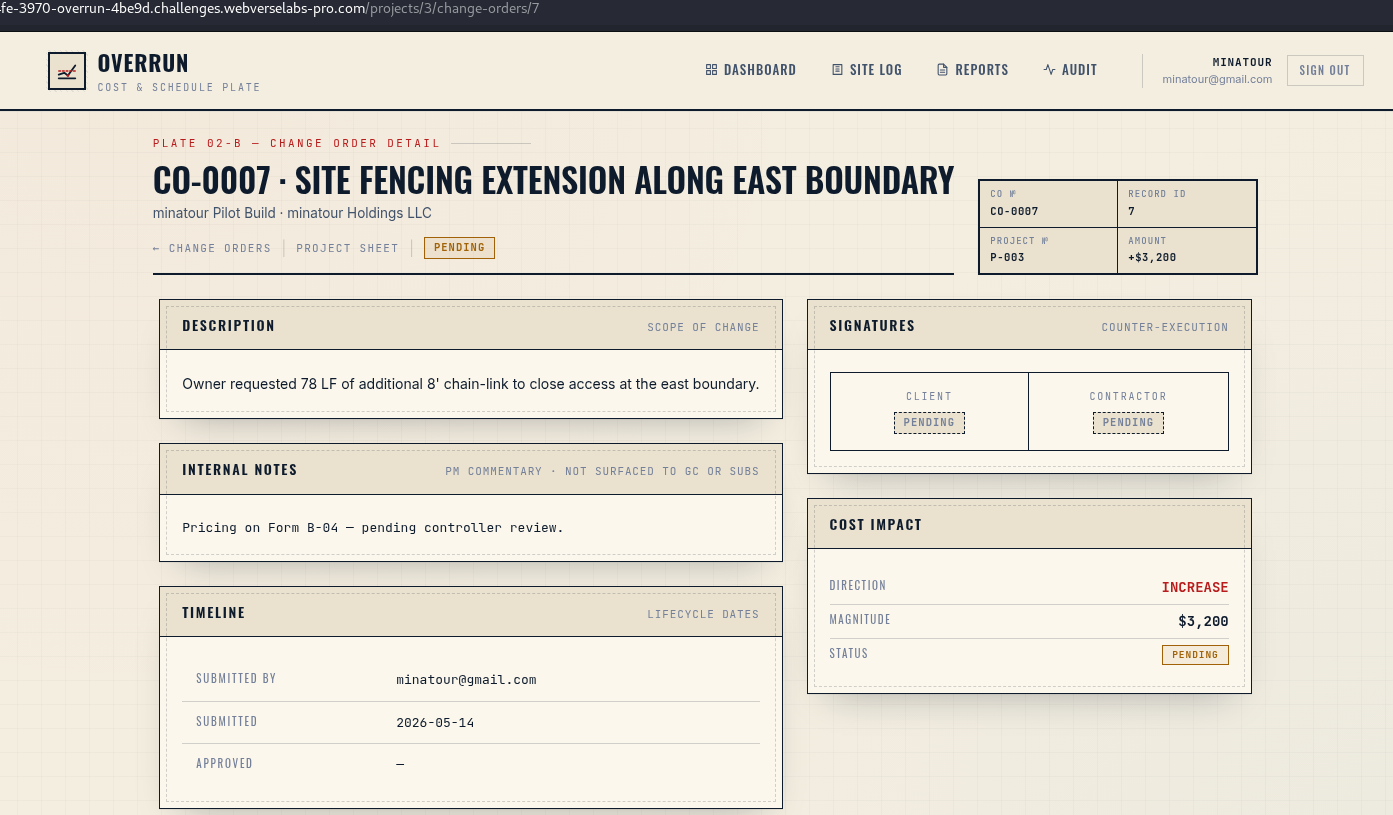Screen dimensions: 1393x815
Task: Click the Pending badge under page title
Action: tap(459, 248)
